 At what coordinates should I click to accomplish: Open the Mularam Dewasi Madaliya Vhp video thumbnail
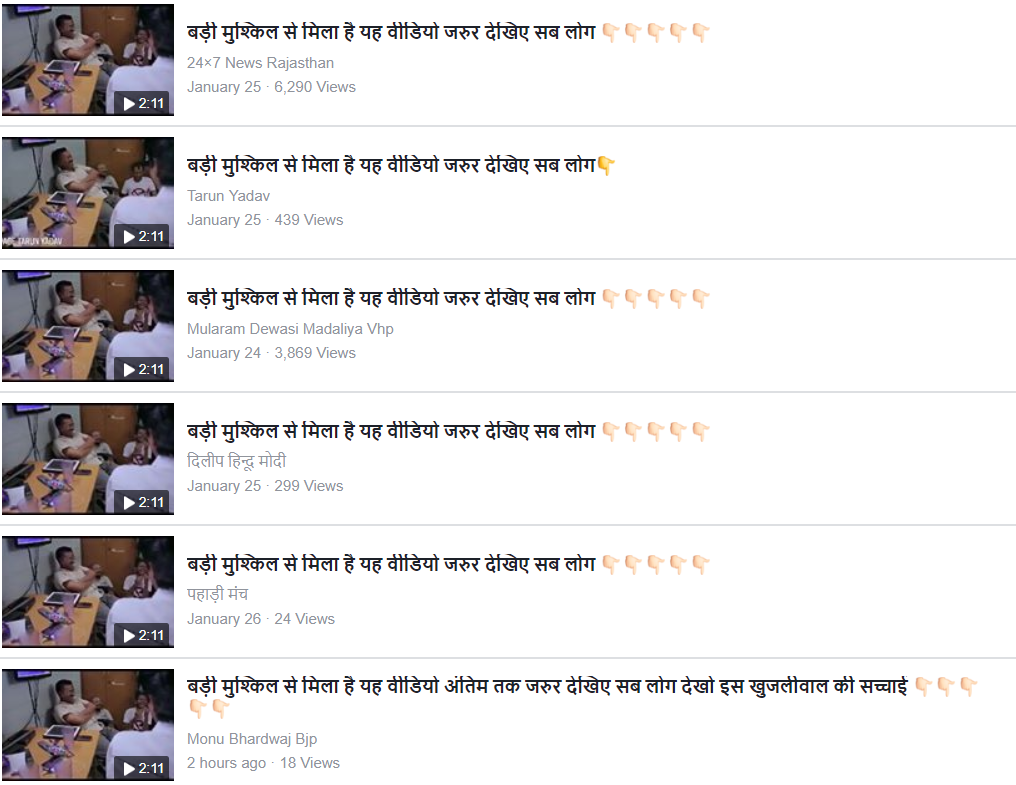click(87, 325)
